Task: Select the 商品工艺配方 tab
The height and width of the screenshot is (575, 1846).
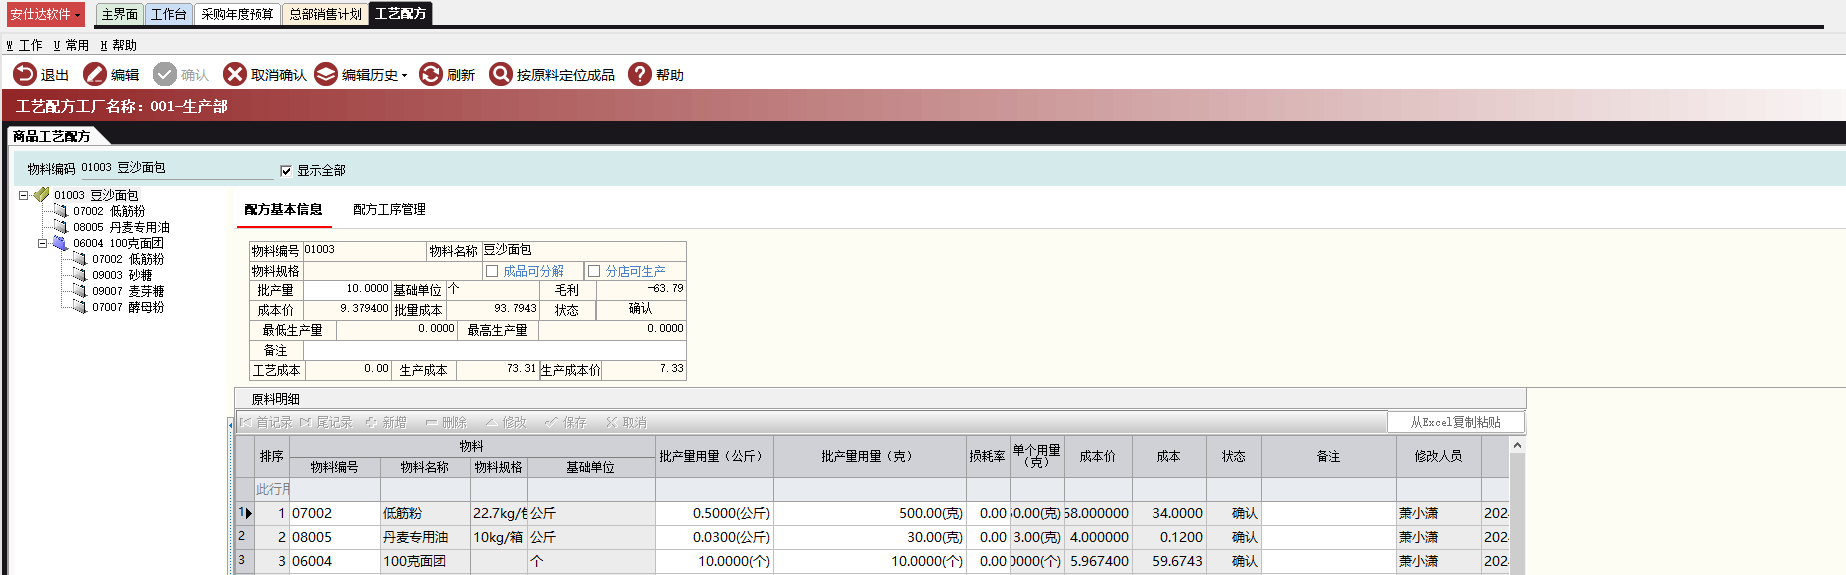Action: tap(52, 136)
